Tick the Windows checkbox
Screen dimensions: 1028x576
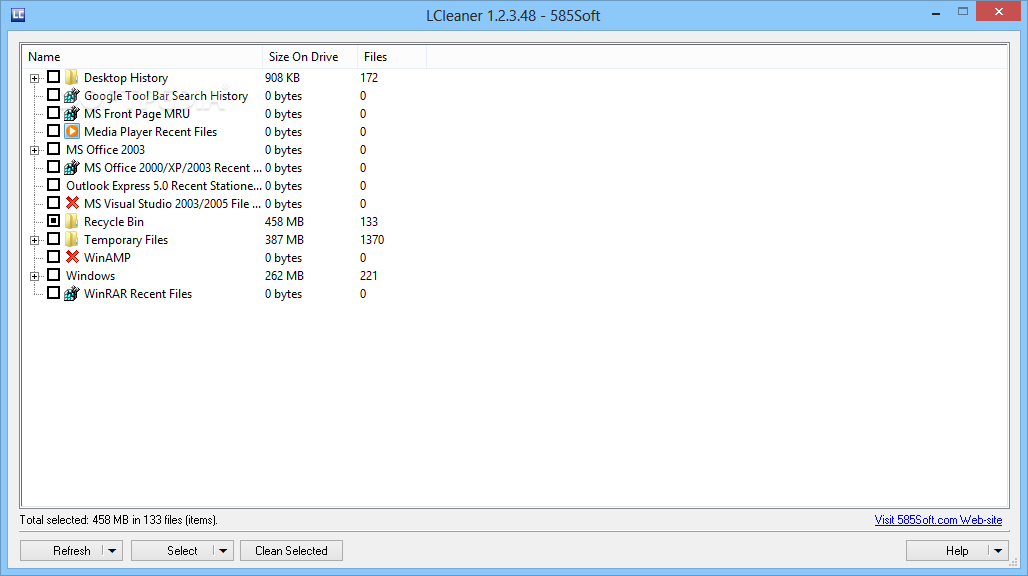click(54, 275)
